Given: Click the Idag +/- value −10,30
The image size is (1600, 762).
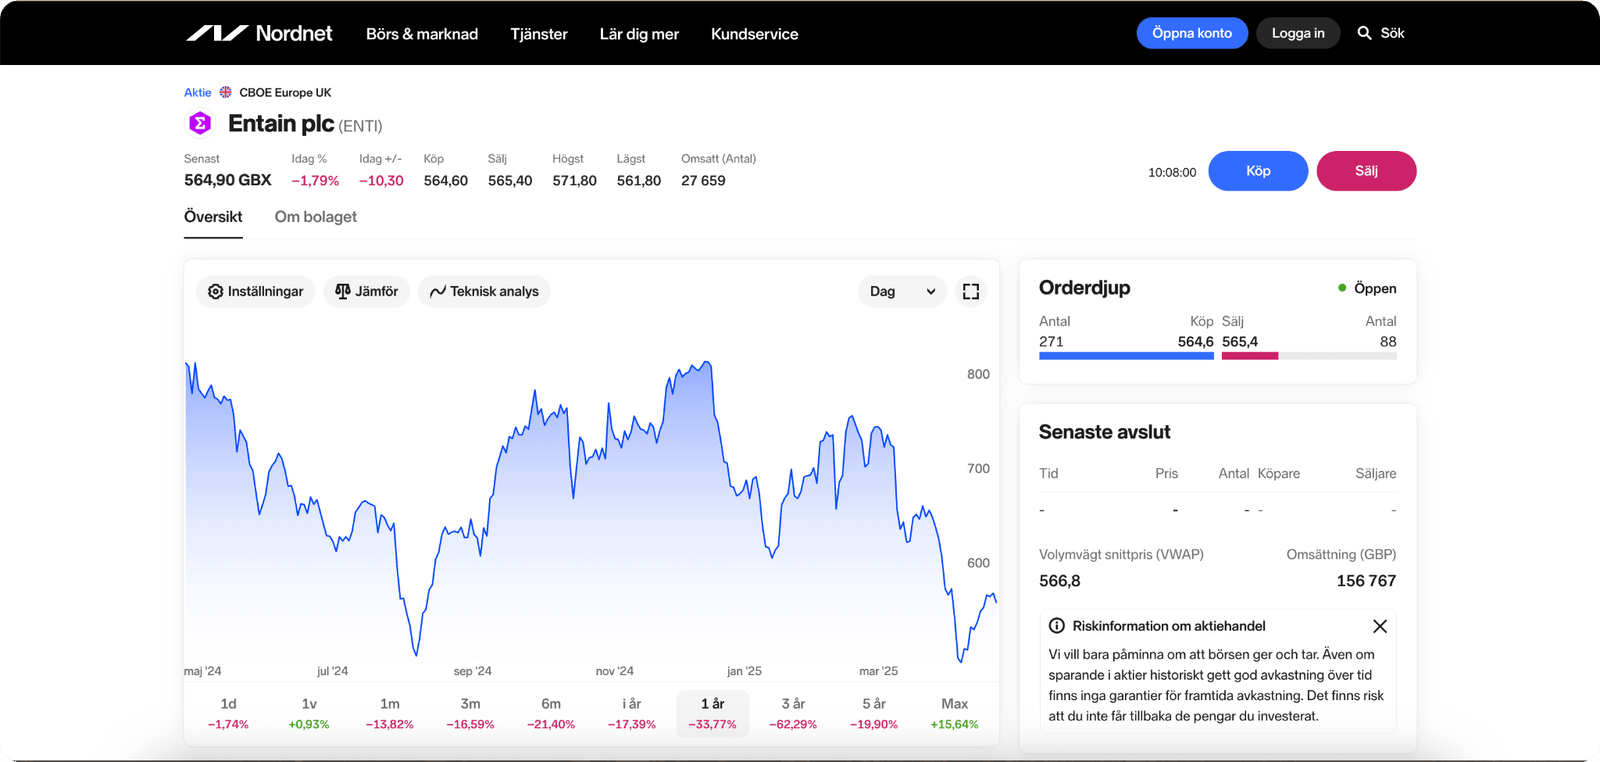Looking at the screenshot, I should pyautogui.click(x=381, y=181).
